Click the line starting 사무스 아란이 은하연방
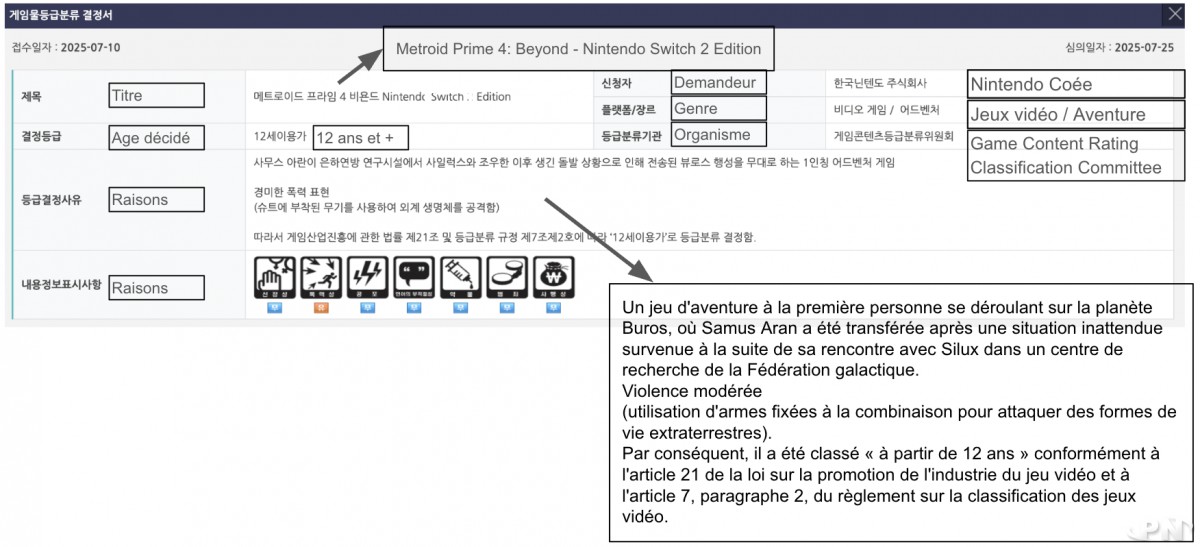 click(x=575, y=162)
